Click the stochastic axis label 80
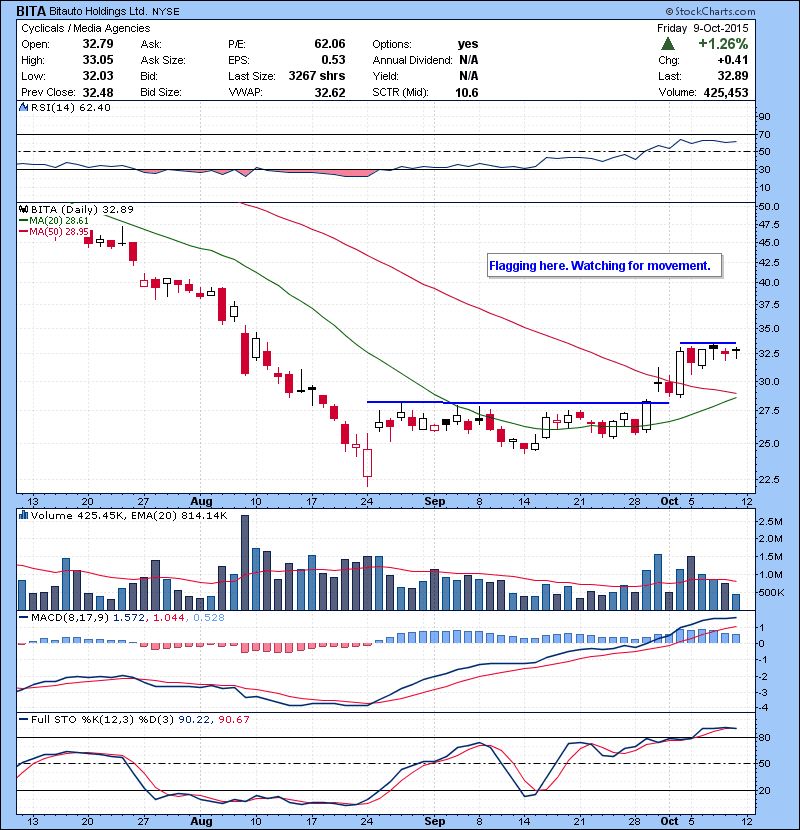 pos(765,737)
